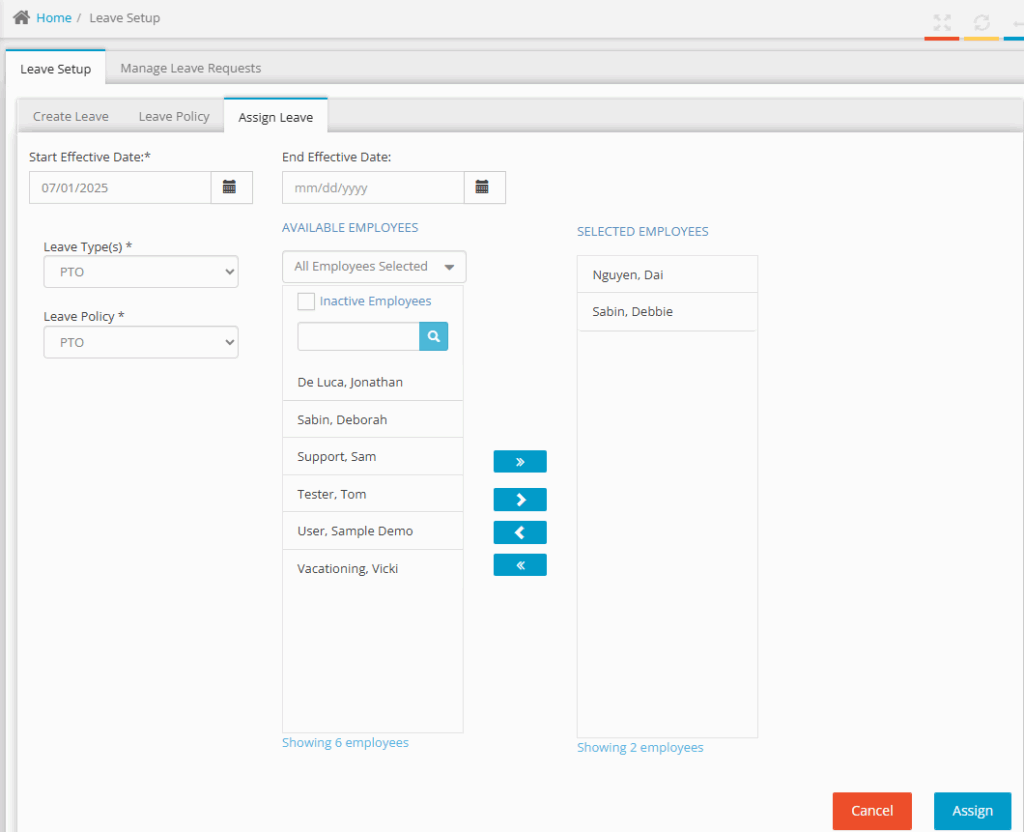Image resolution: width=1024 pixels, height=832 pixels.
Task: Click the Home breadcrumb link
Action: 54,18
